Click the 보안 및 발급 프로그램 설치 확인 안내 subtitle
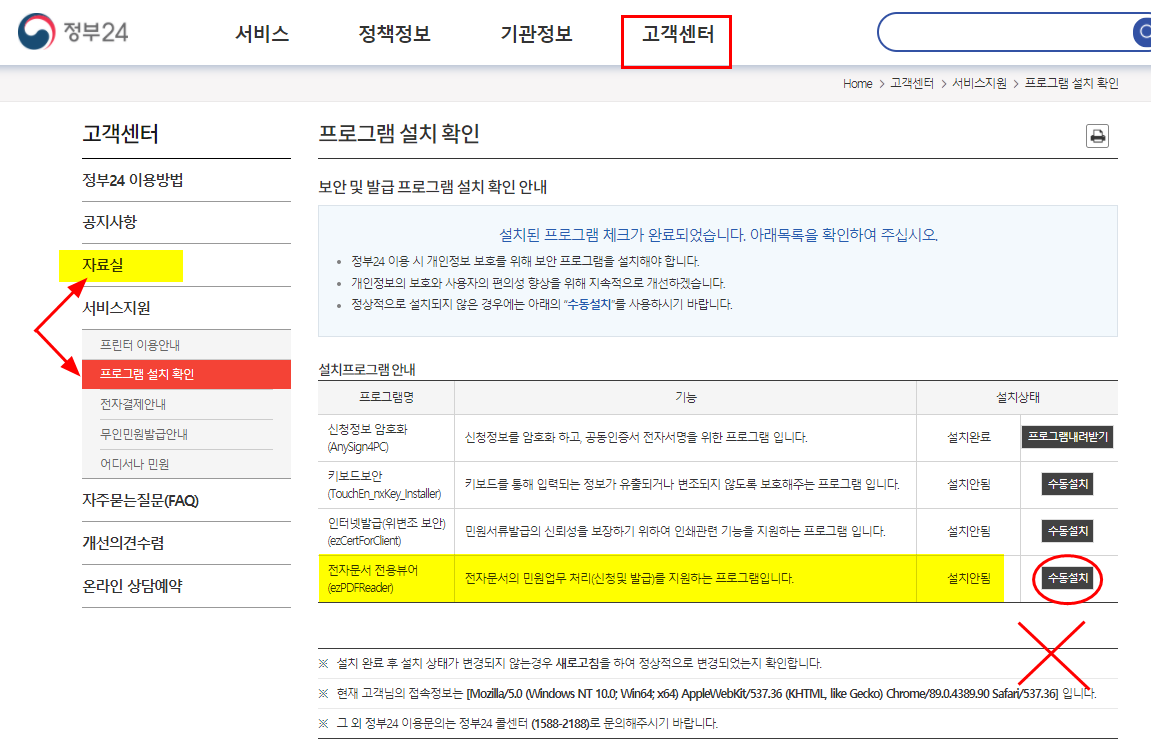Viewport: 1151px width, 752px height. (432, 187)
